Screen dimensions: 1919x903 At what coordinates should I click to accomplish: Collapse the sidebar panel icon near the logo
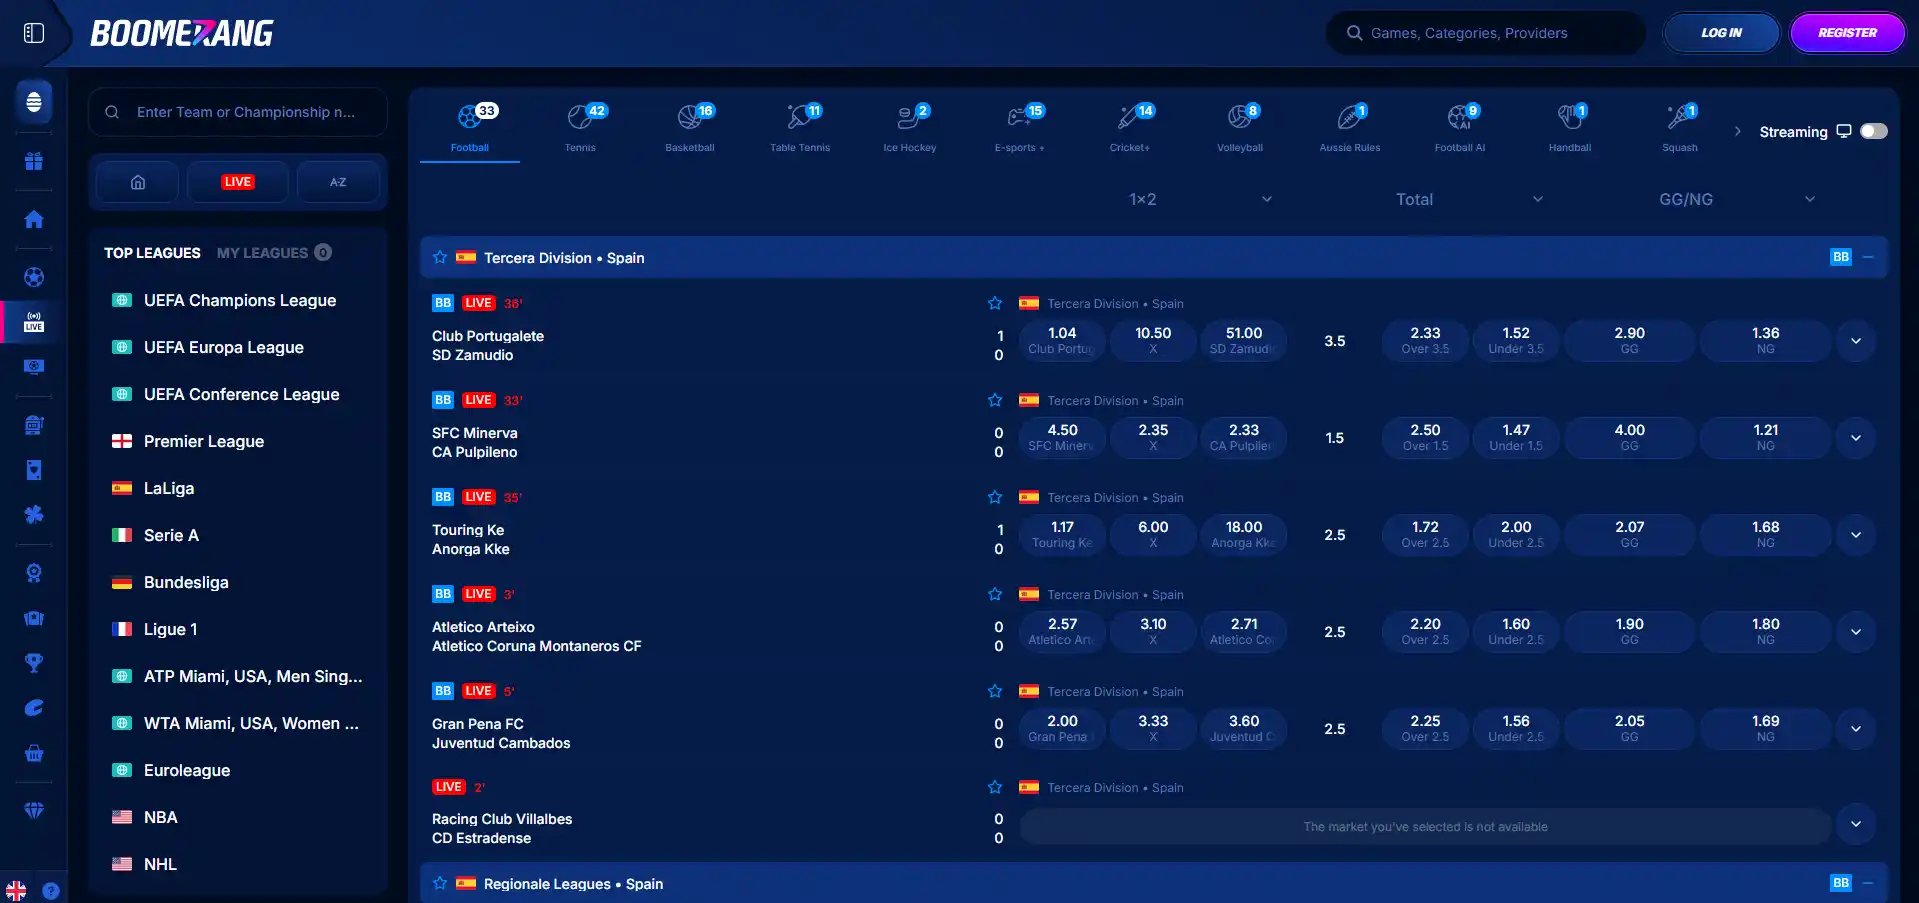pos(34,33)
